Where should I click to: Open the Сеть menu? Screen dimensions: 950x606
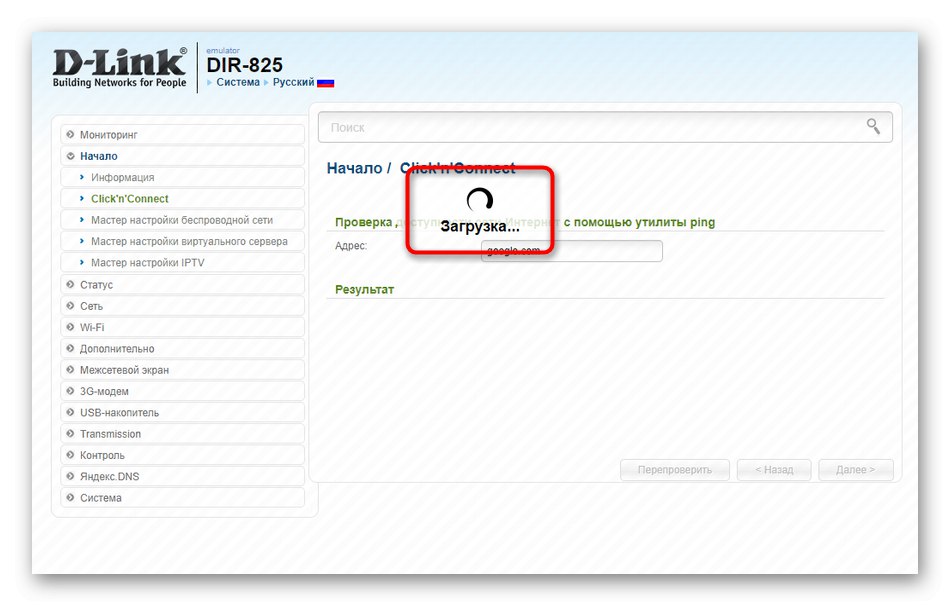(x=182, y=305)
